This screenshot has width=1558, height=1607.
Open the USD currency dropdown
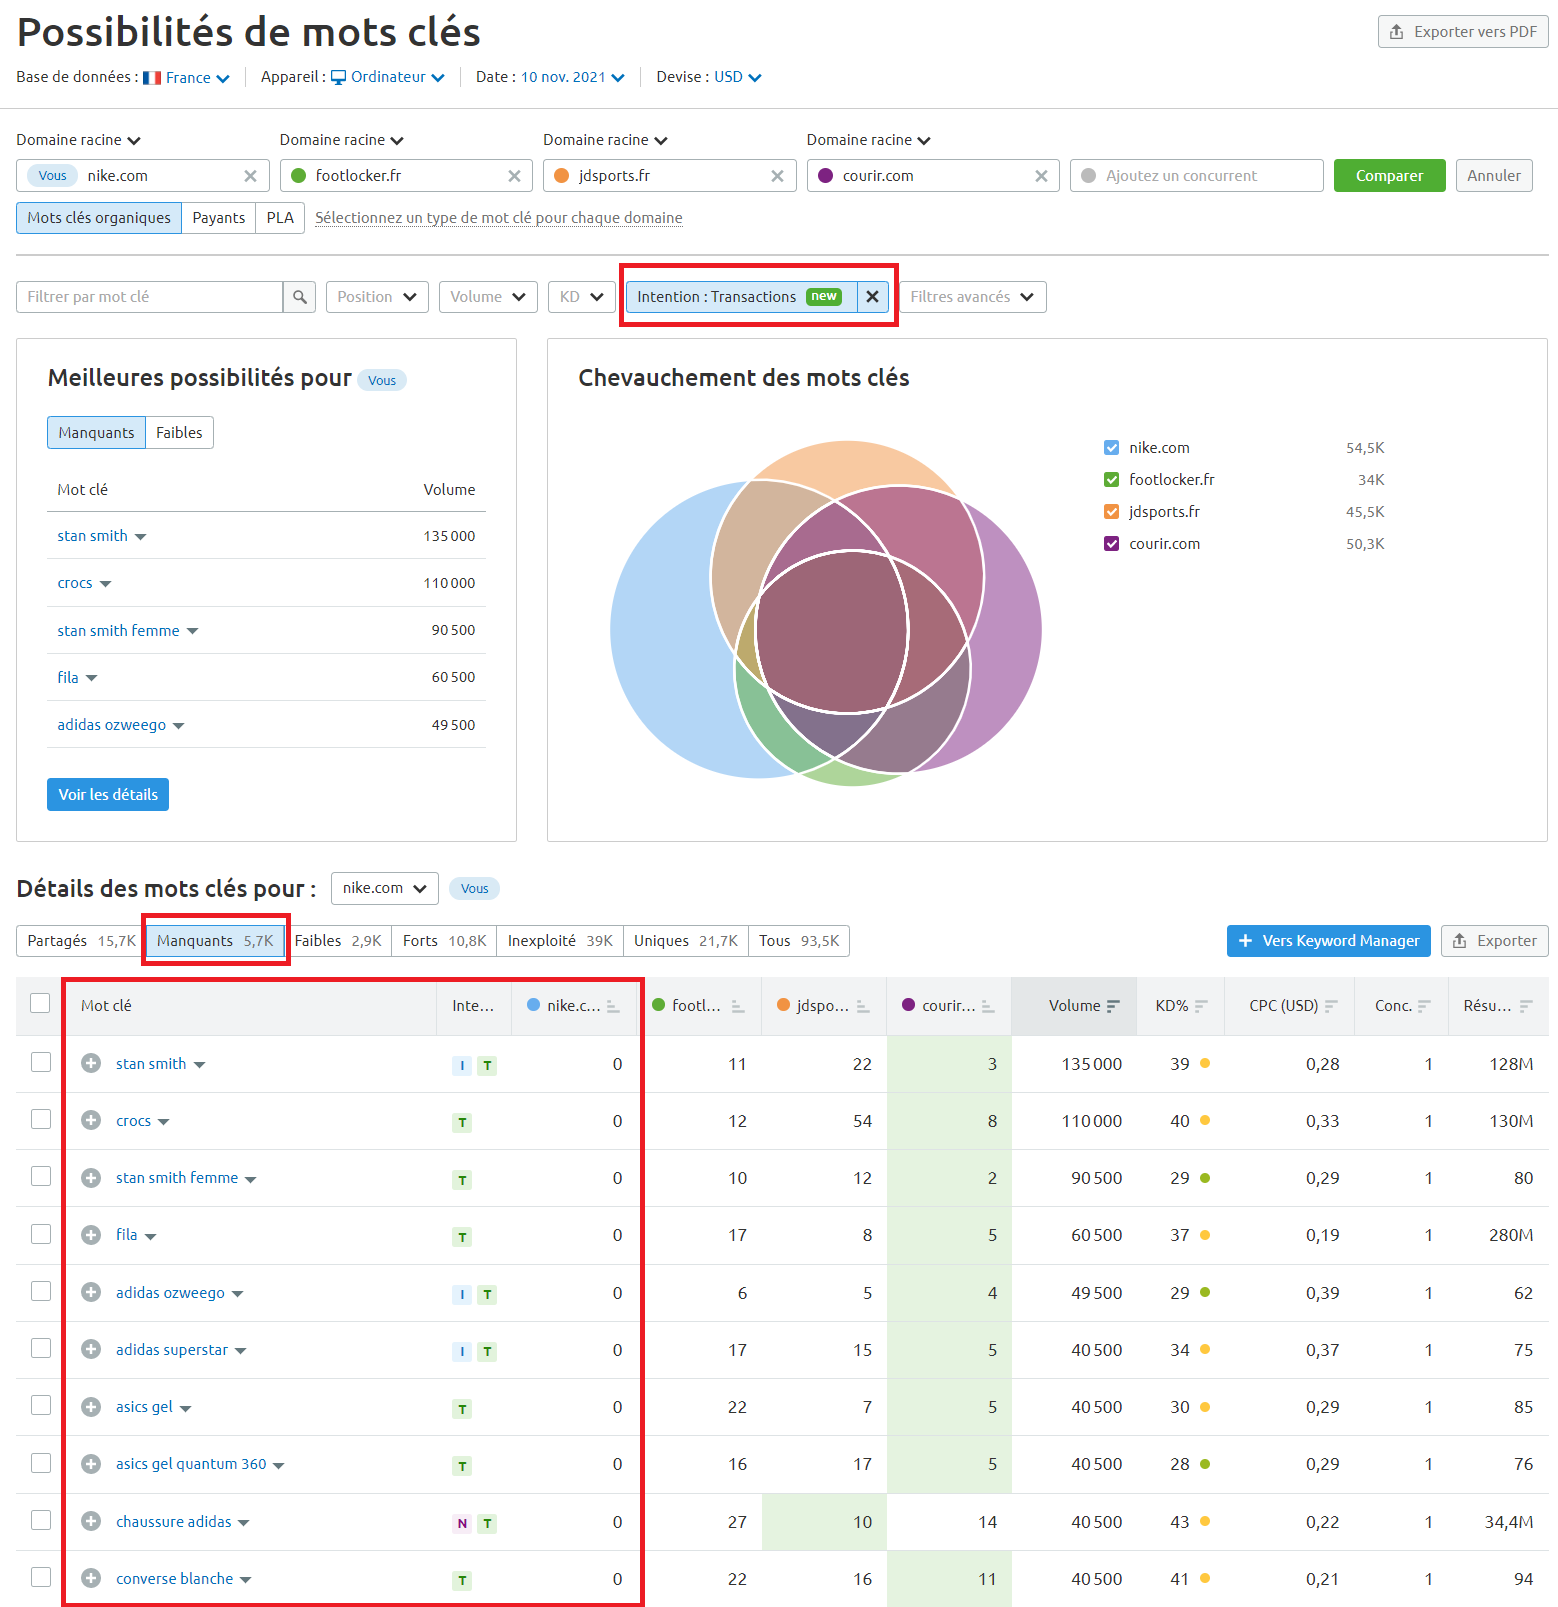pyautogui.click(x=737, y=77)
